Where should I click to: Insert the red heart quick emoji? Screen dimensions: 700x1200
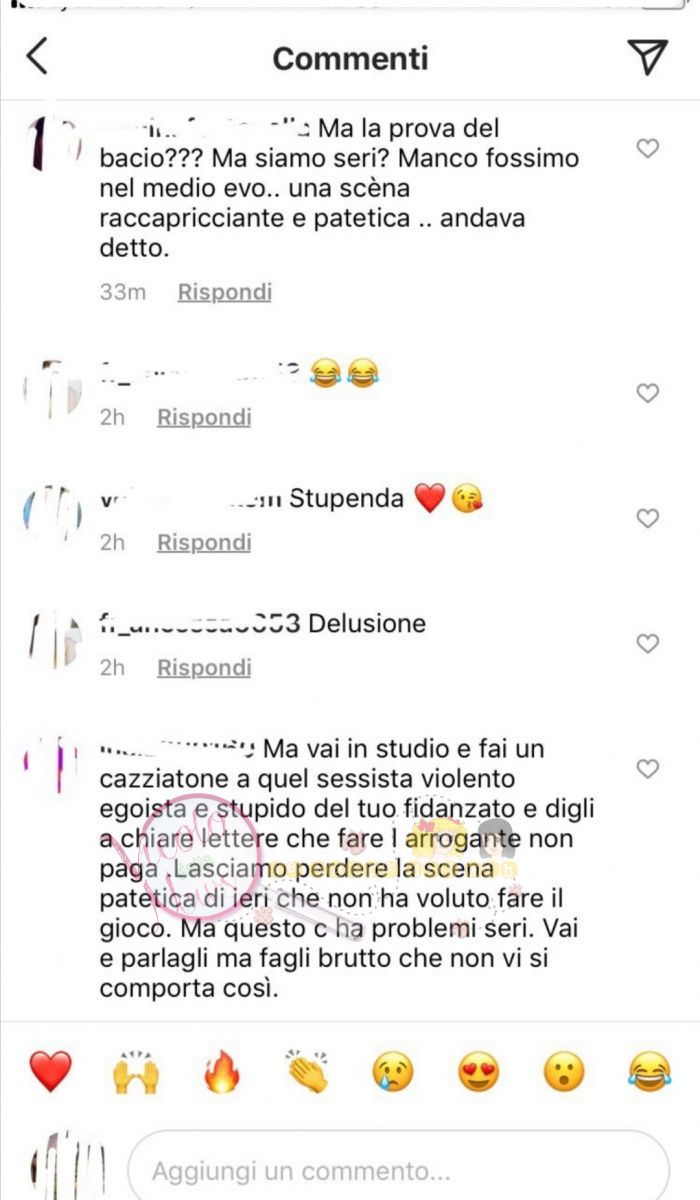tap(50, 1072)
